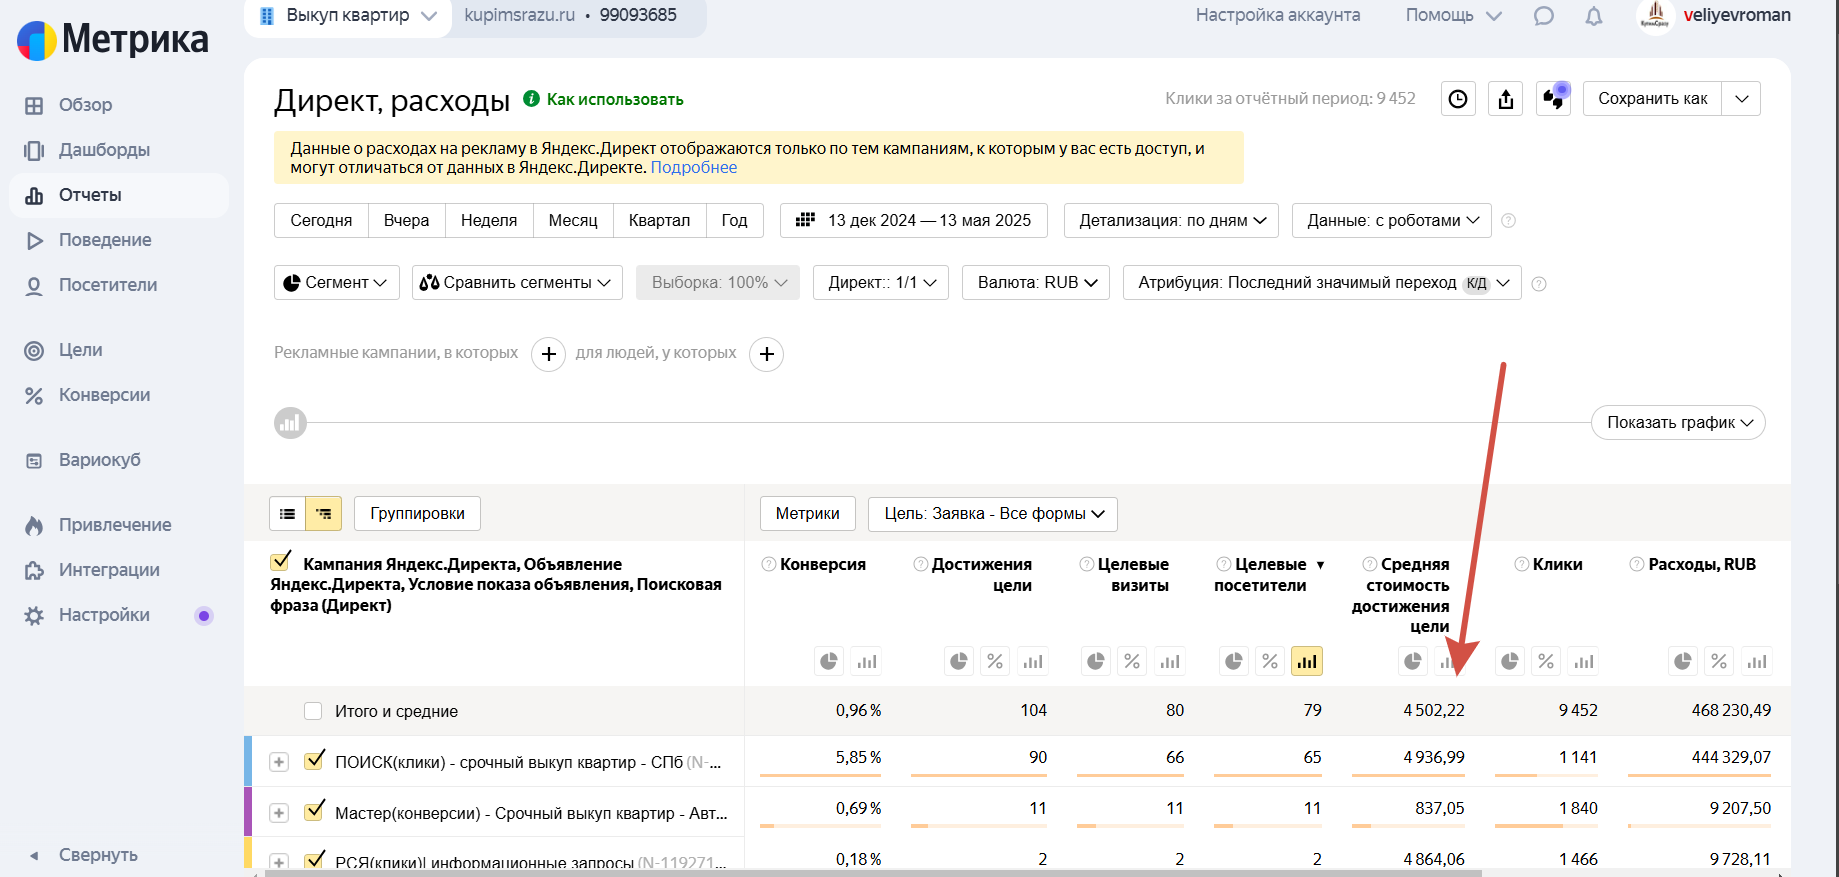Select pie icon under Средняя стоимость
This screenshot has height=877, width=1839.
pyautogui.click(x=1412, y=661)
